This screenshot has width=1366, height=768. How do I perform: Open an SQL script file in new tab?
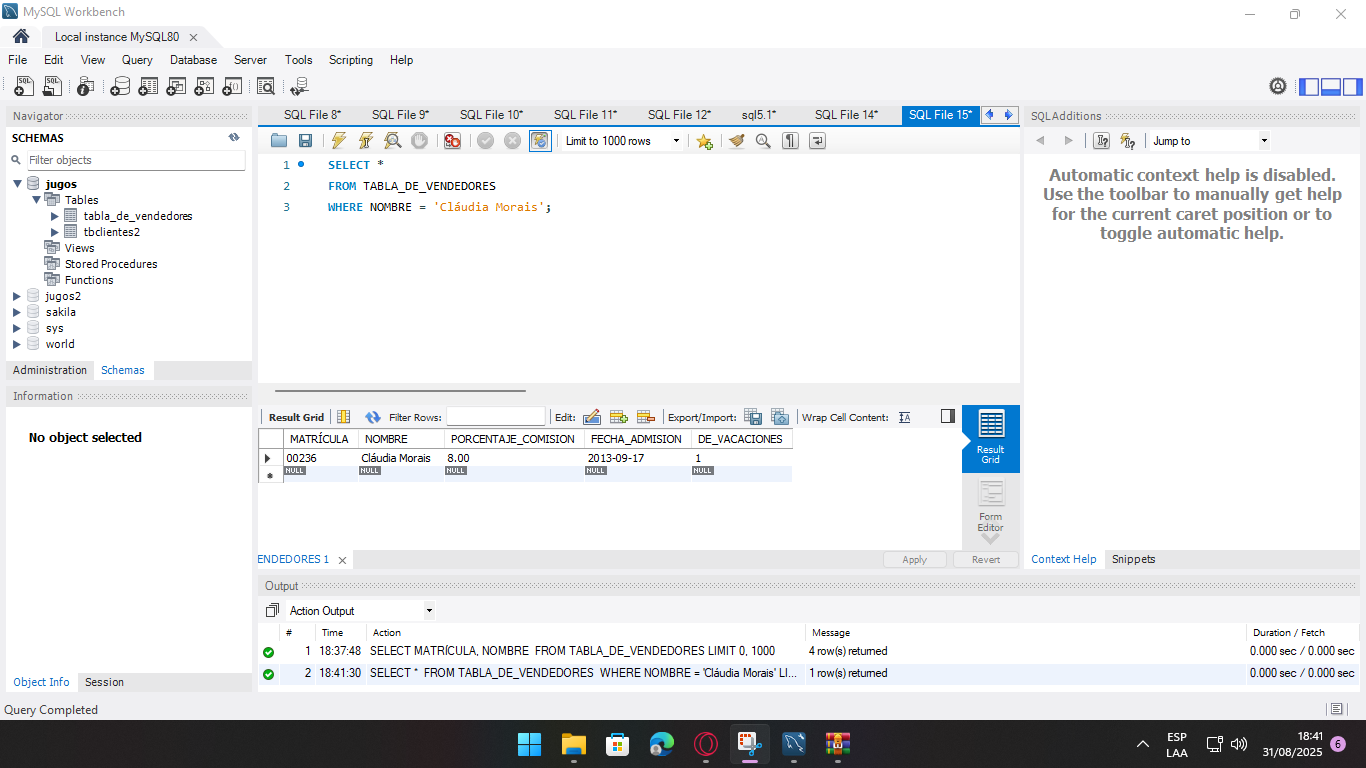(52, 87)
